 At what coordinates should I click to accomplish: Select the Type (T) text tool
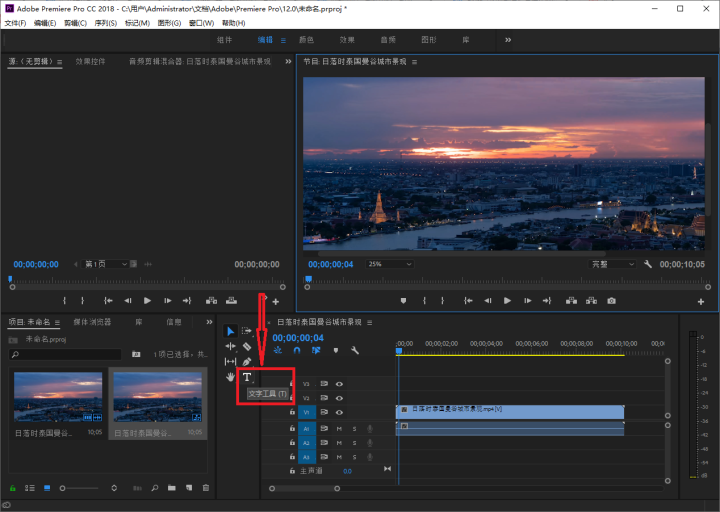pos(247,377)
